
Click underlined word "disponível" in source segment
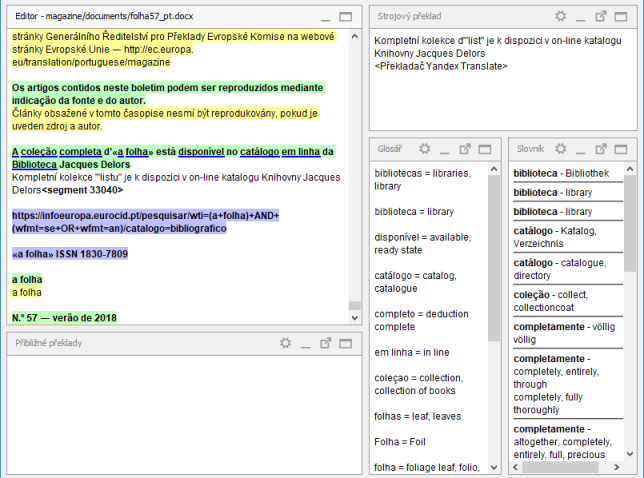[201, 152]
